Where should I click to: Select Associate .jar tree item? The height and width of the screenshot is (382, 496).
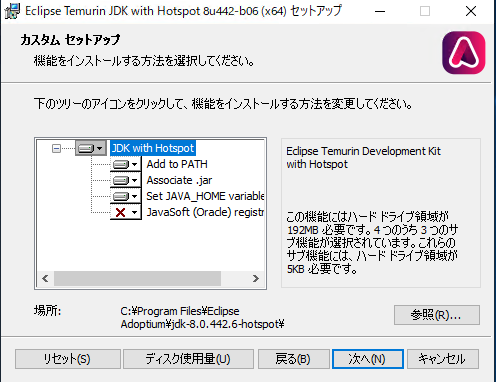coord(179,180)
